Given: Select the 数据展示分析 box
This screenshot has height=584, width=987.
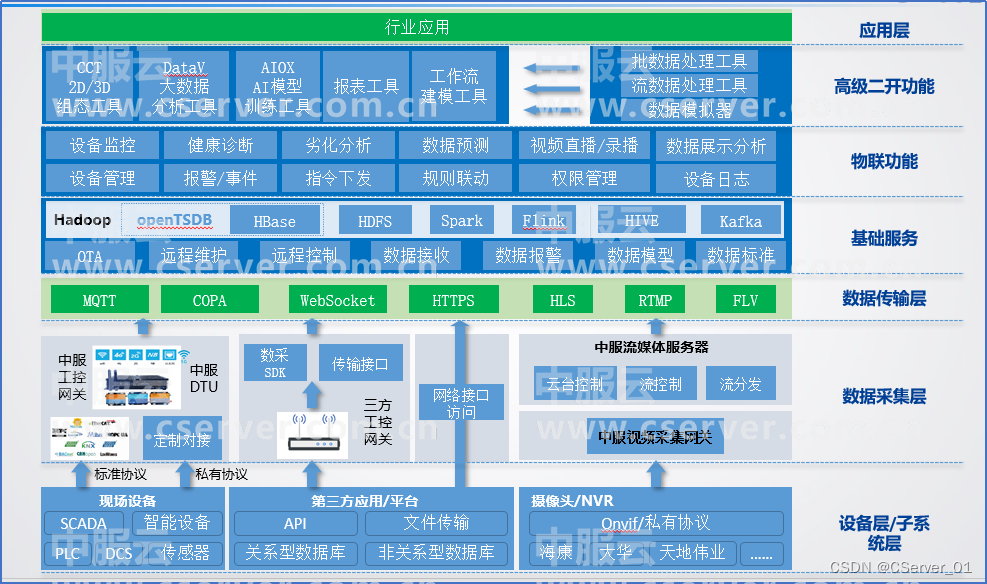Looking at the screenshot, I should point(716,146).
